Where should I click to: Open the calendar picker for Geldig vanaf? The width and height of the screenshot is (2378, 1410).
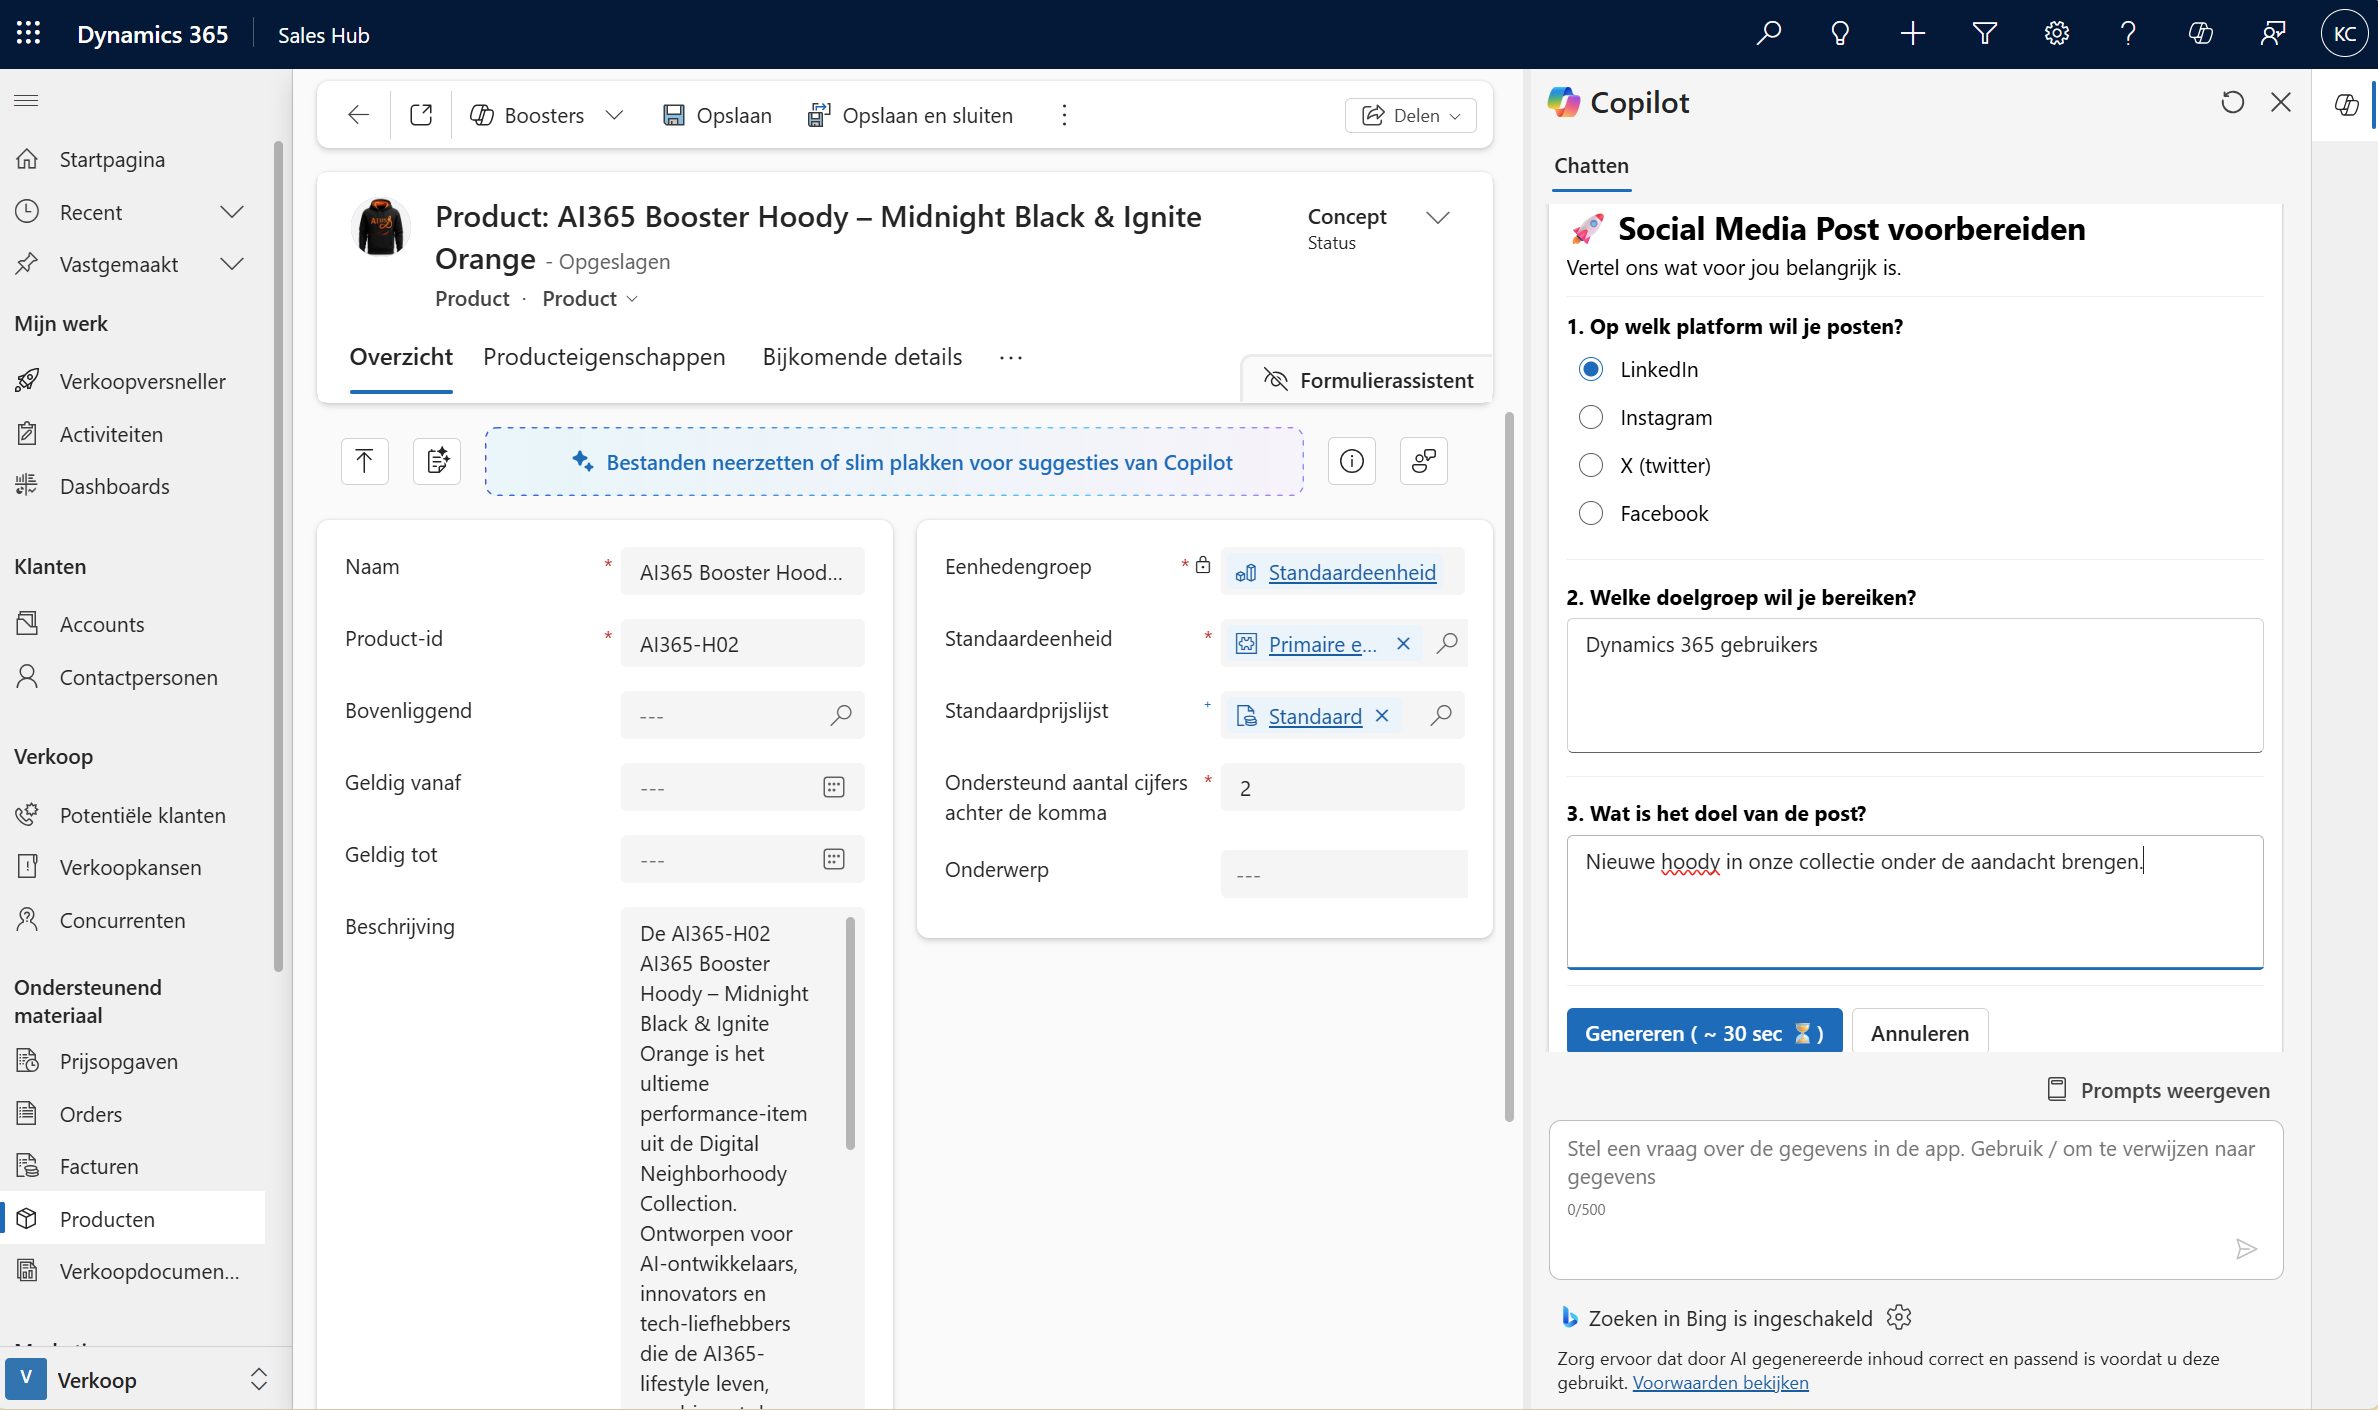[833, 788]
